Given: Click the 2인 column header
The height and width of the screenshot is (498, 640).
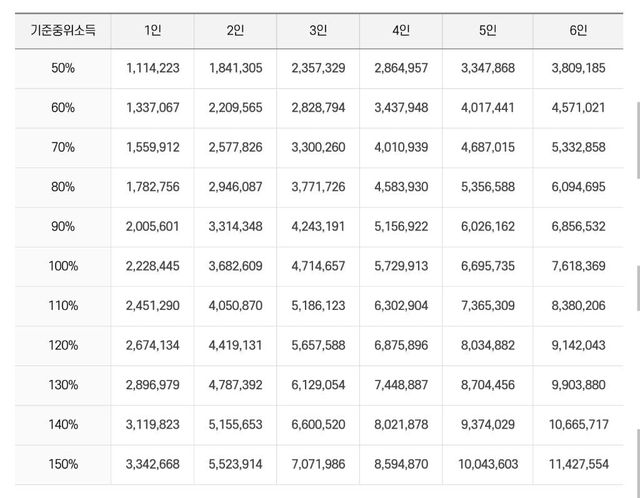Looking at the screenshot, I should click(x=235, y=30).
